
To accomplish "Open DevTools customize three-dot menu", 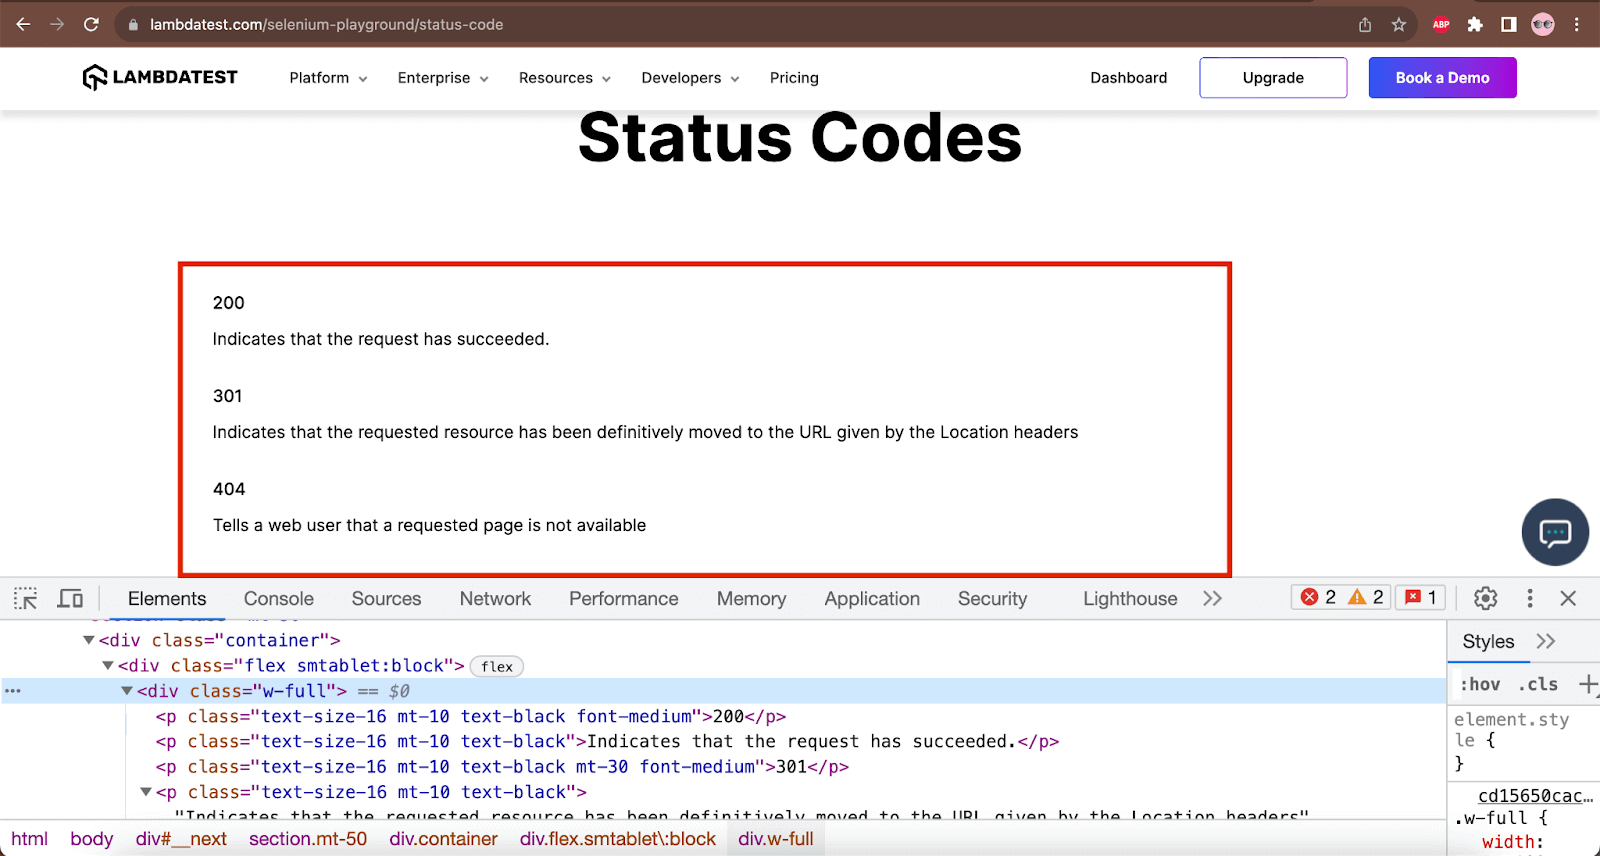I will point(1530,598).
